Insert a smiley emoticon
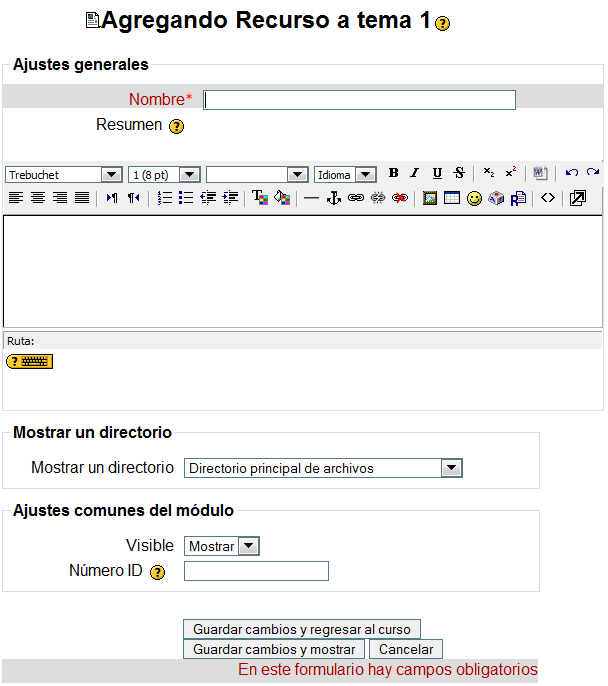The height and width of the screenshot is (686, 608). [474, 198]
